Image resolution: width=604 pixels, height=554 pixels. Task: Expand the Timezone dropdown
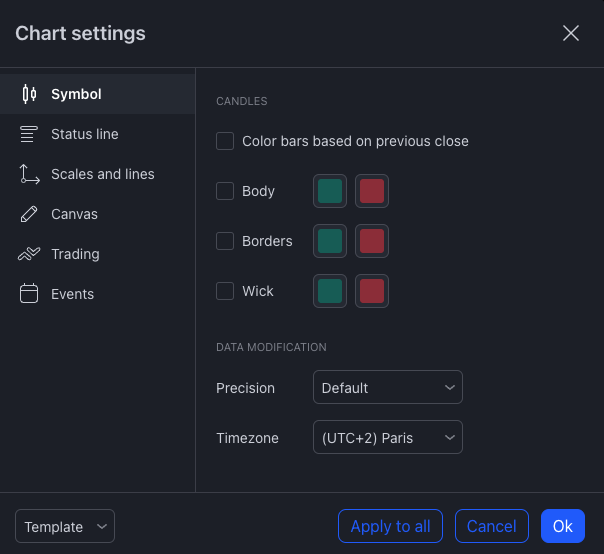pos(387,437)
